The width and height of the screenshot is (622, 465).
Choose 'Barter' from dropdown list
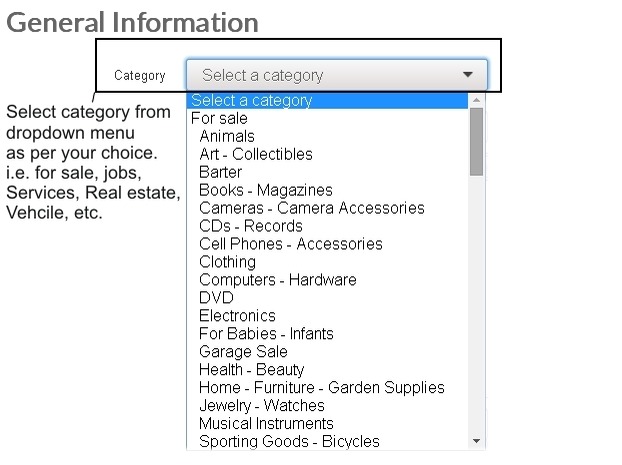(220, 172)
